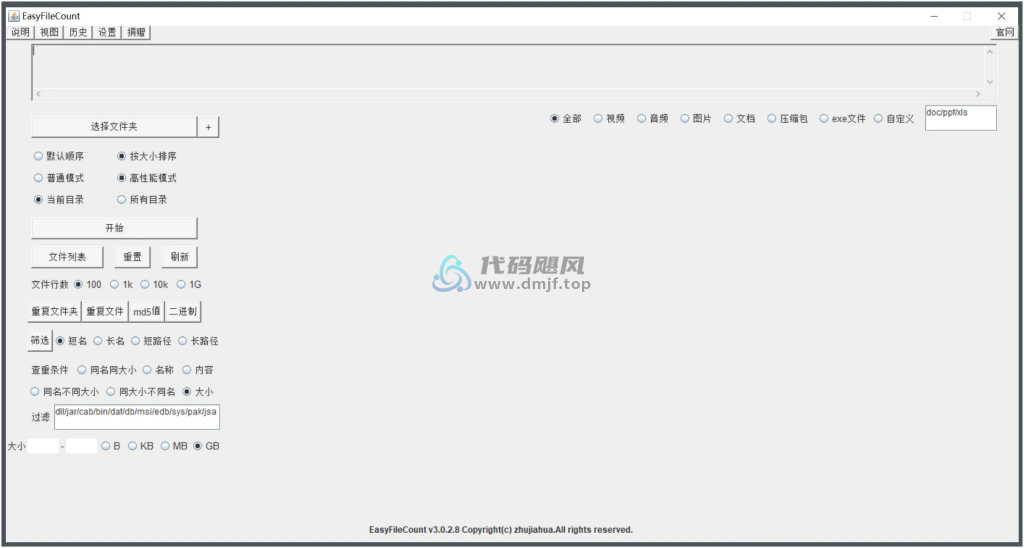Set file rows to 1k
1024x548 pixels.
121,284
